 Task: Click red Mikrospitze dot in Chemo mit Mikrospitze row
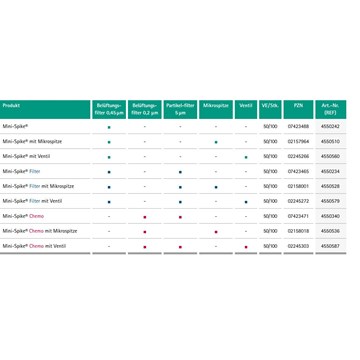point(216,232)
